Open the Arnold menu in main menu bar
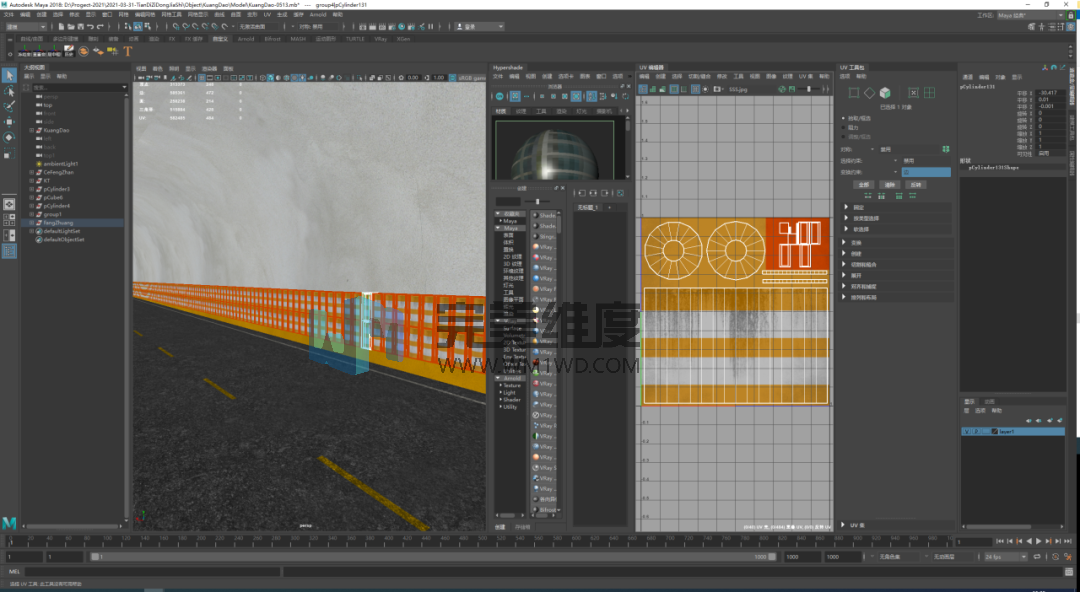The height and width of the screenshot is (592, 1080). pyautogui.click(x=318, y=14)
